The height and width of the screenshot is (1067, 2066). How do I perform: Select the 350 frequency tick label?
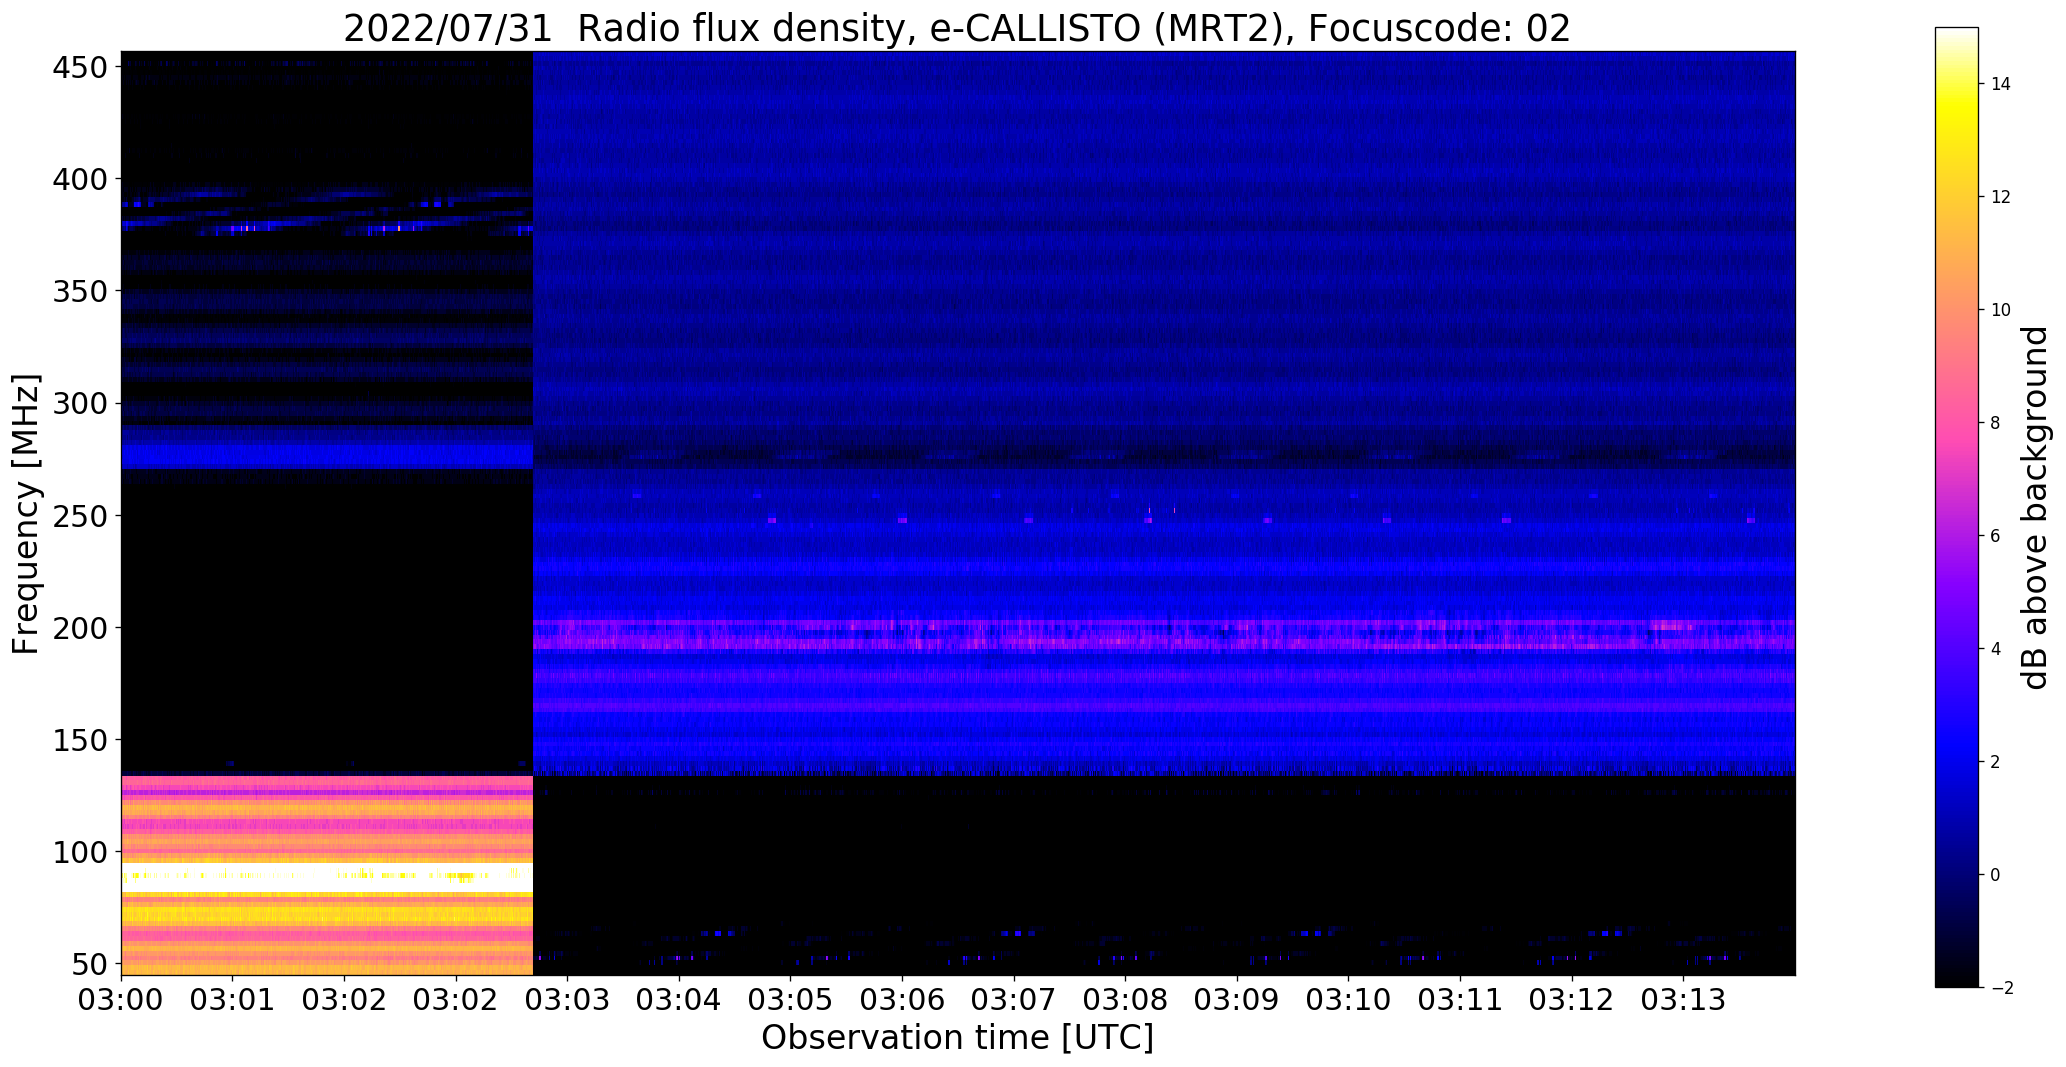[79, 292]
